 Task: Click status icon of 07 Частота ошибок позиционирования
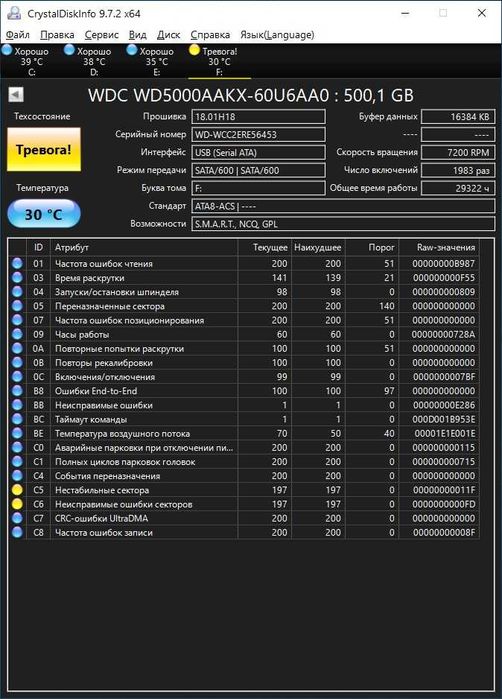click(x=17, y=320)
